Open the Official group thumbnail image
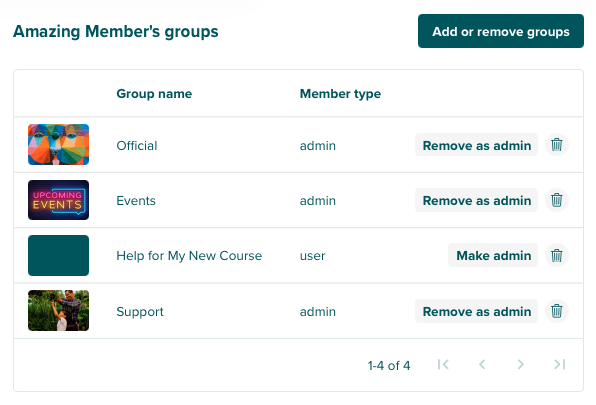 point(59,144)
